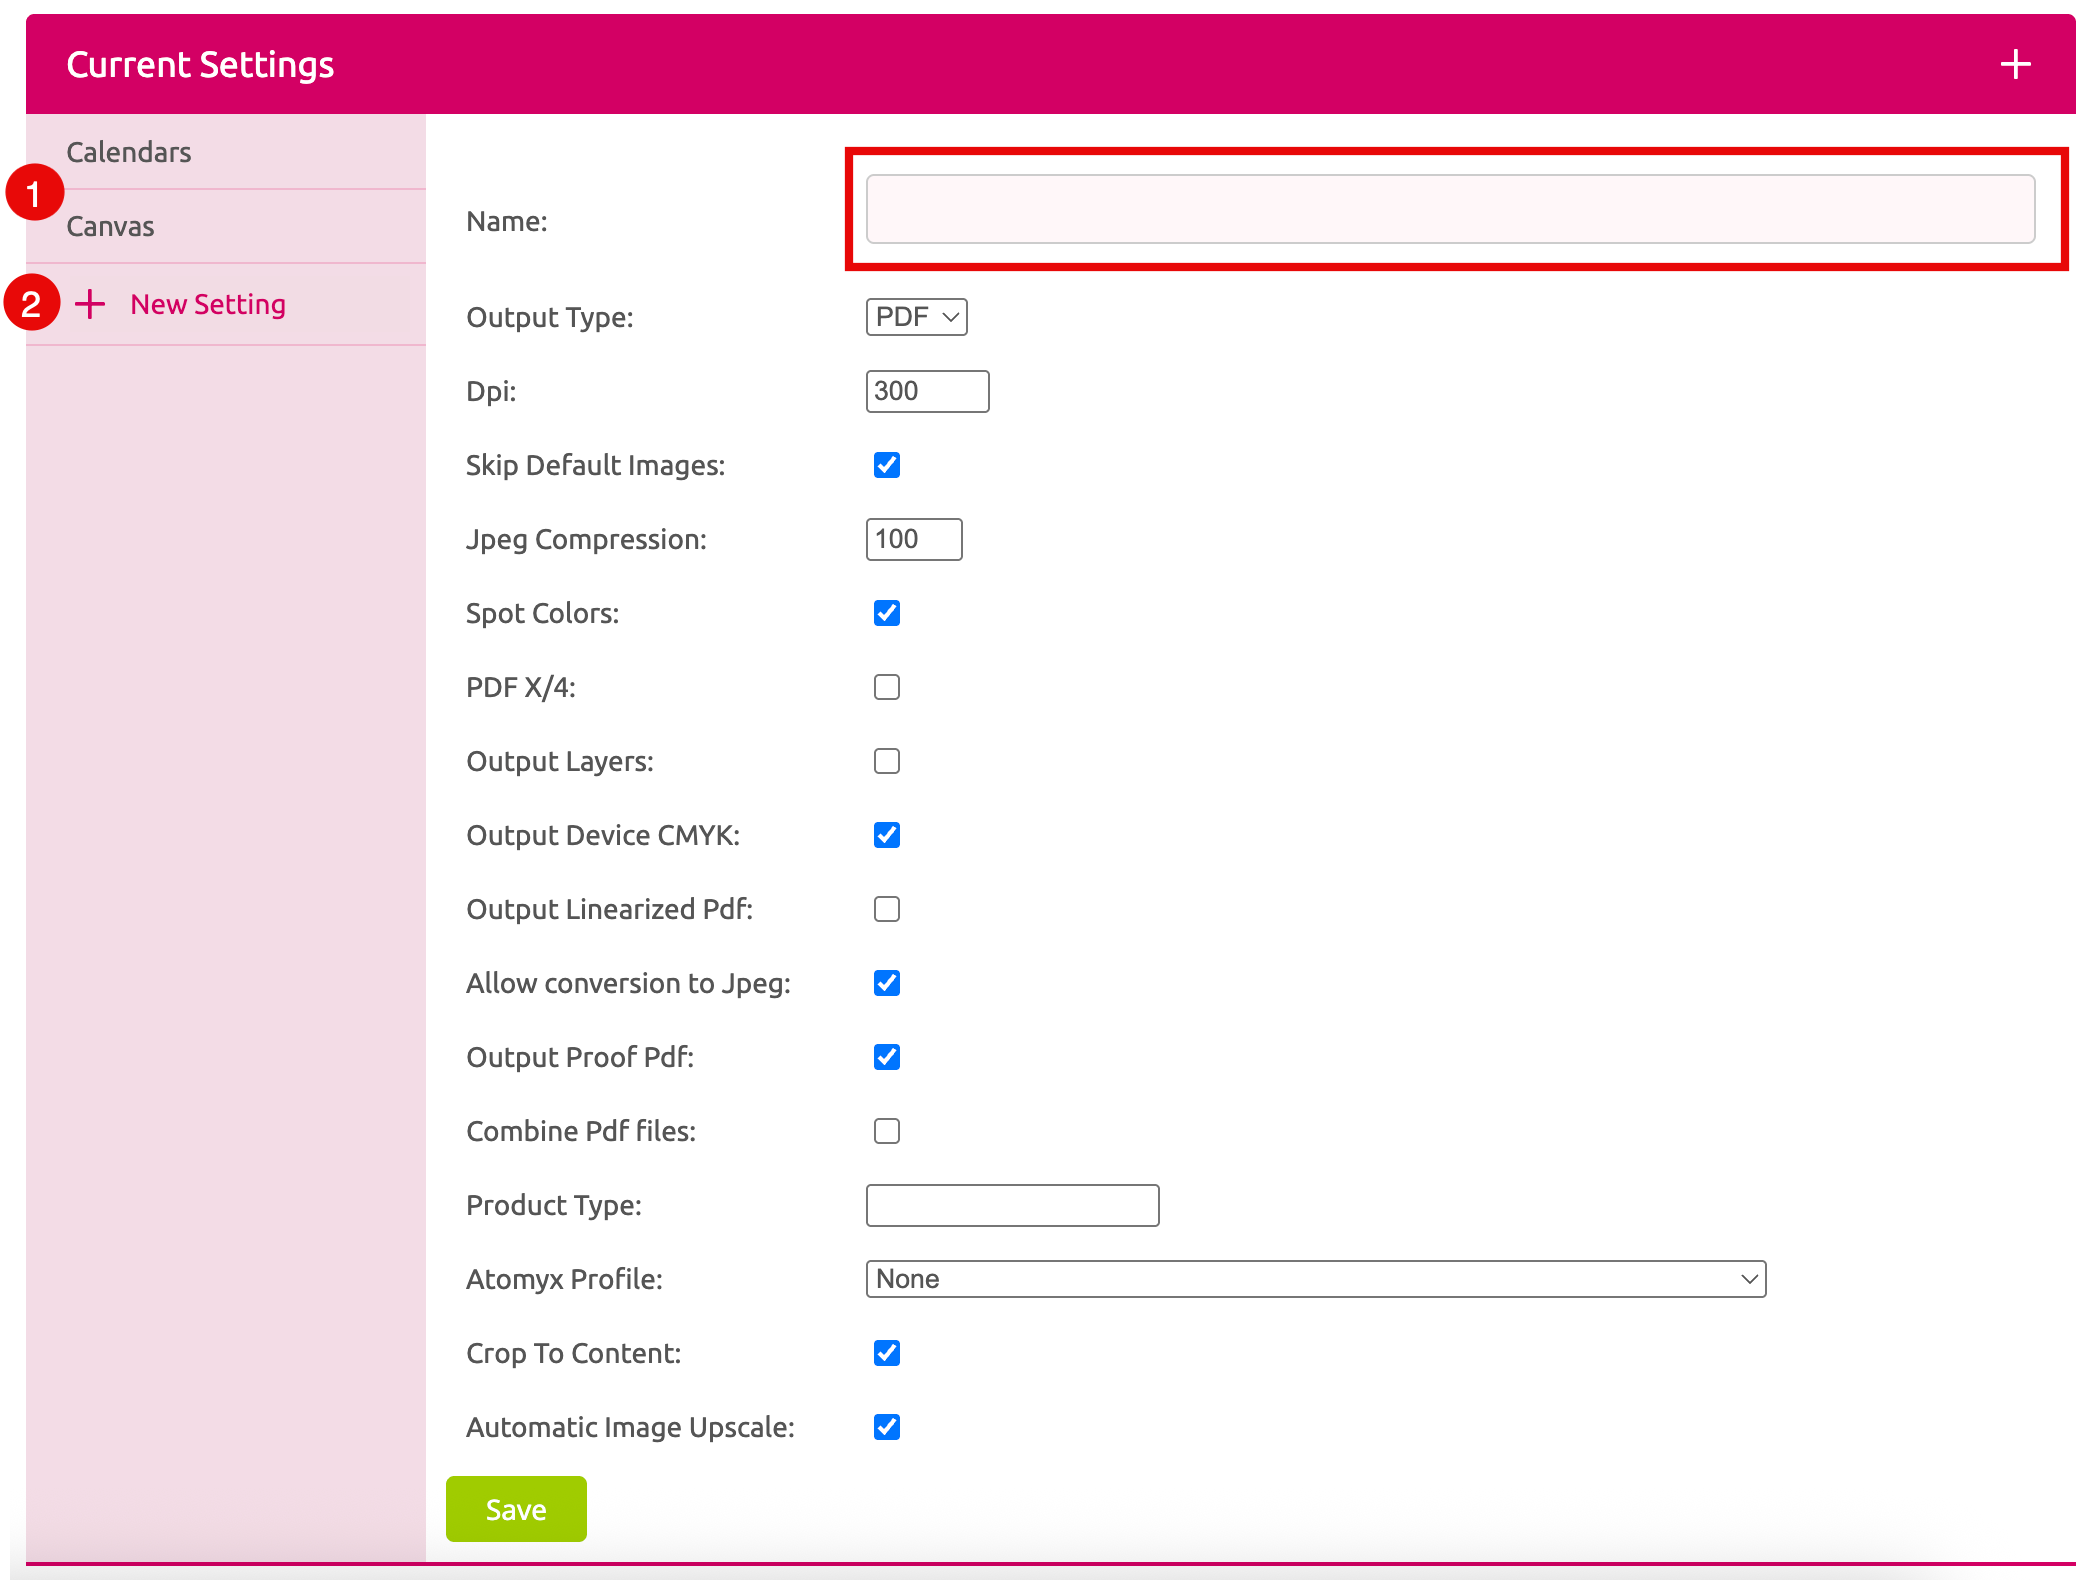The height and width of the screenshot is (1580, 2094).
Task: Click the Product Type input field
Action: tap(1012, 1205)
